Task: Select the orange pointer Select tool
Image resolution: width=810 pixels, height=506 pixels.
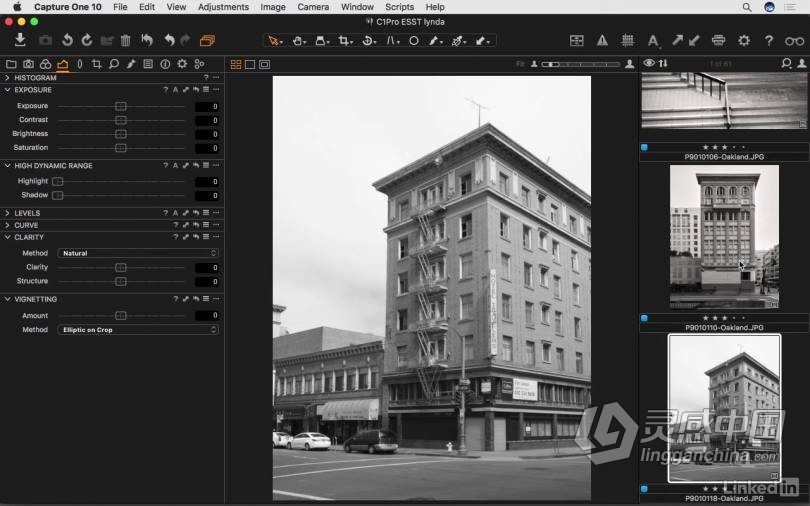Action: click(274, 40)
